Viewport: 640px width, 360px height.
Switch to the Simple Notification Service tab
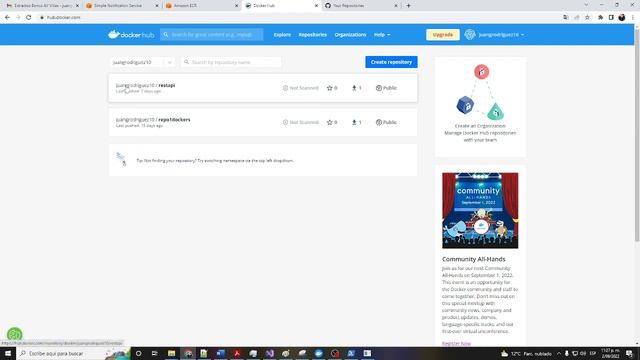(x=122, y=6)
